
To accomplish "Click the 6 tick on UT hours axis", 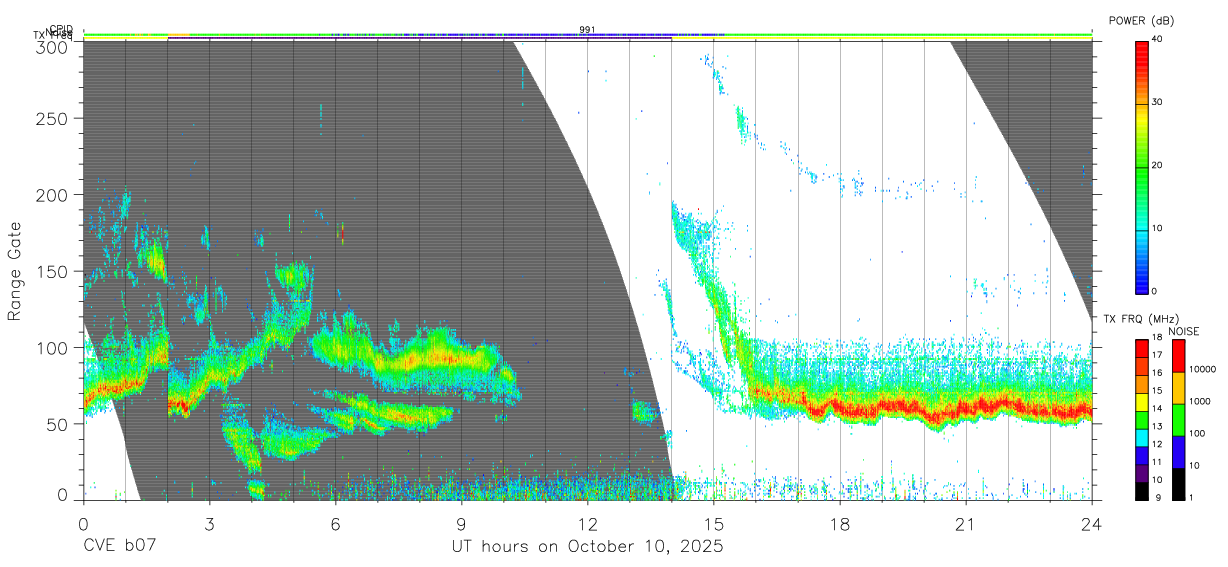I will pos(335,523).
